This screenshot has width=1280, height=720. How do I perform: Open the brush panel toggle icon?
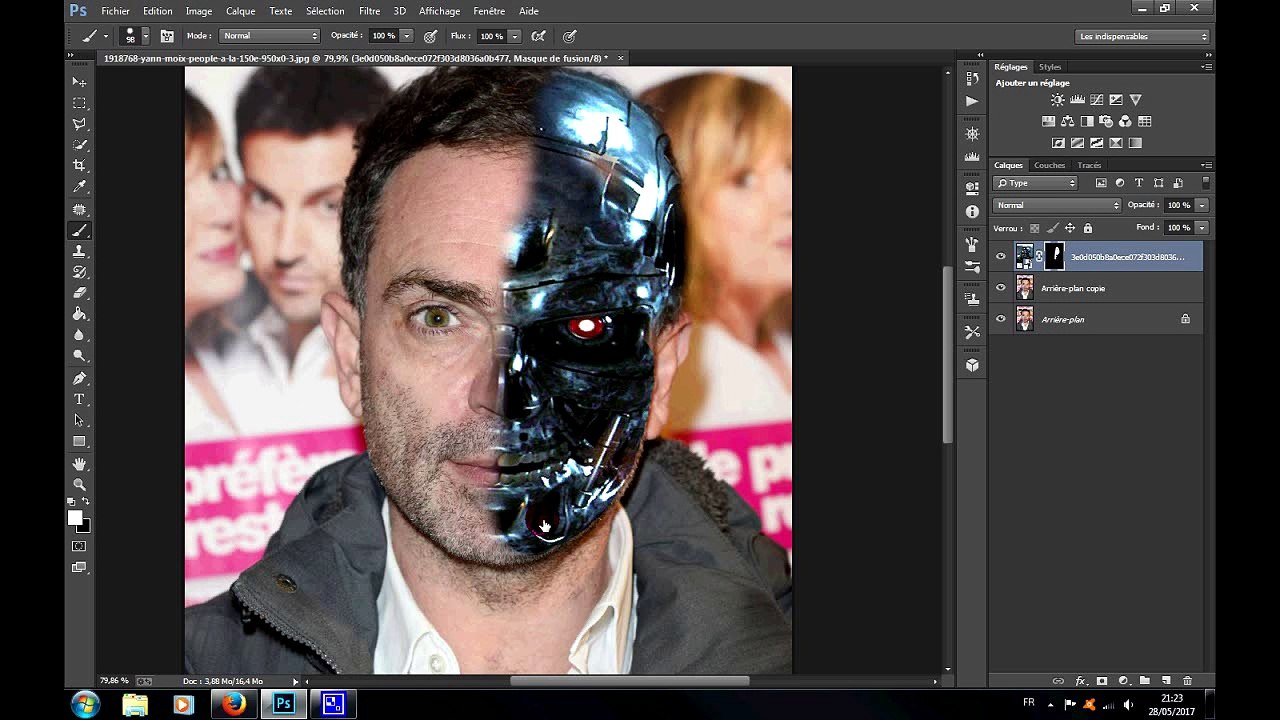coord(167,36)
